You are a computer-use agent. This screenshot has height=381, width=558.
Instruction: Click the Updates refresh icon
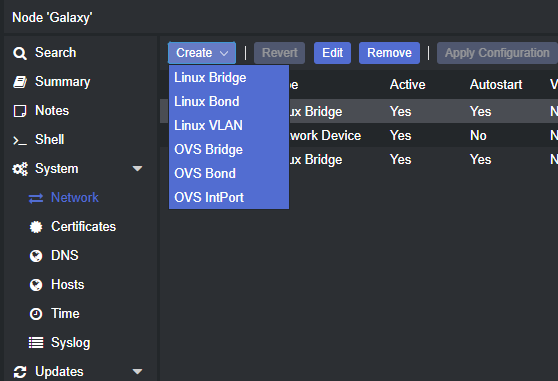point(20,372)
